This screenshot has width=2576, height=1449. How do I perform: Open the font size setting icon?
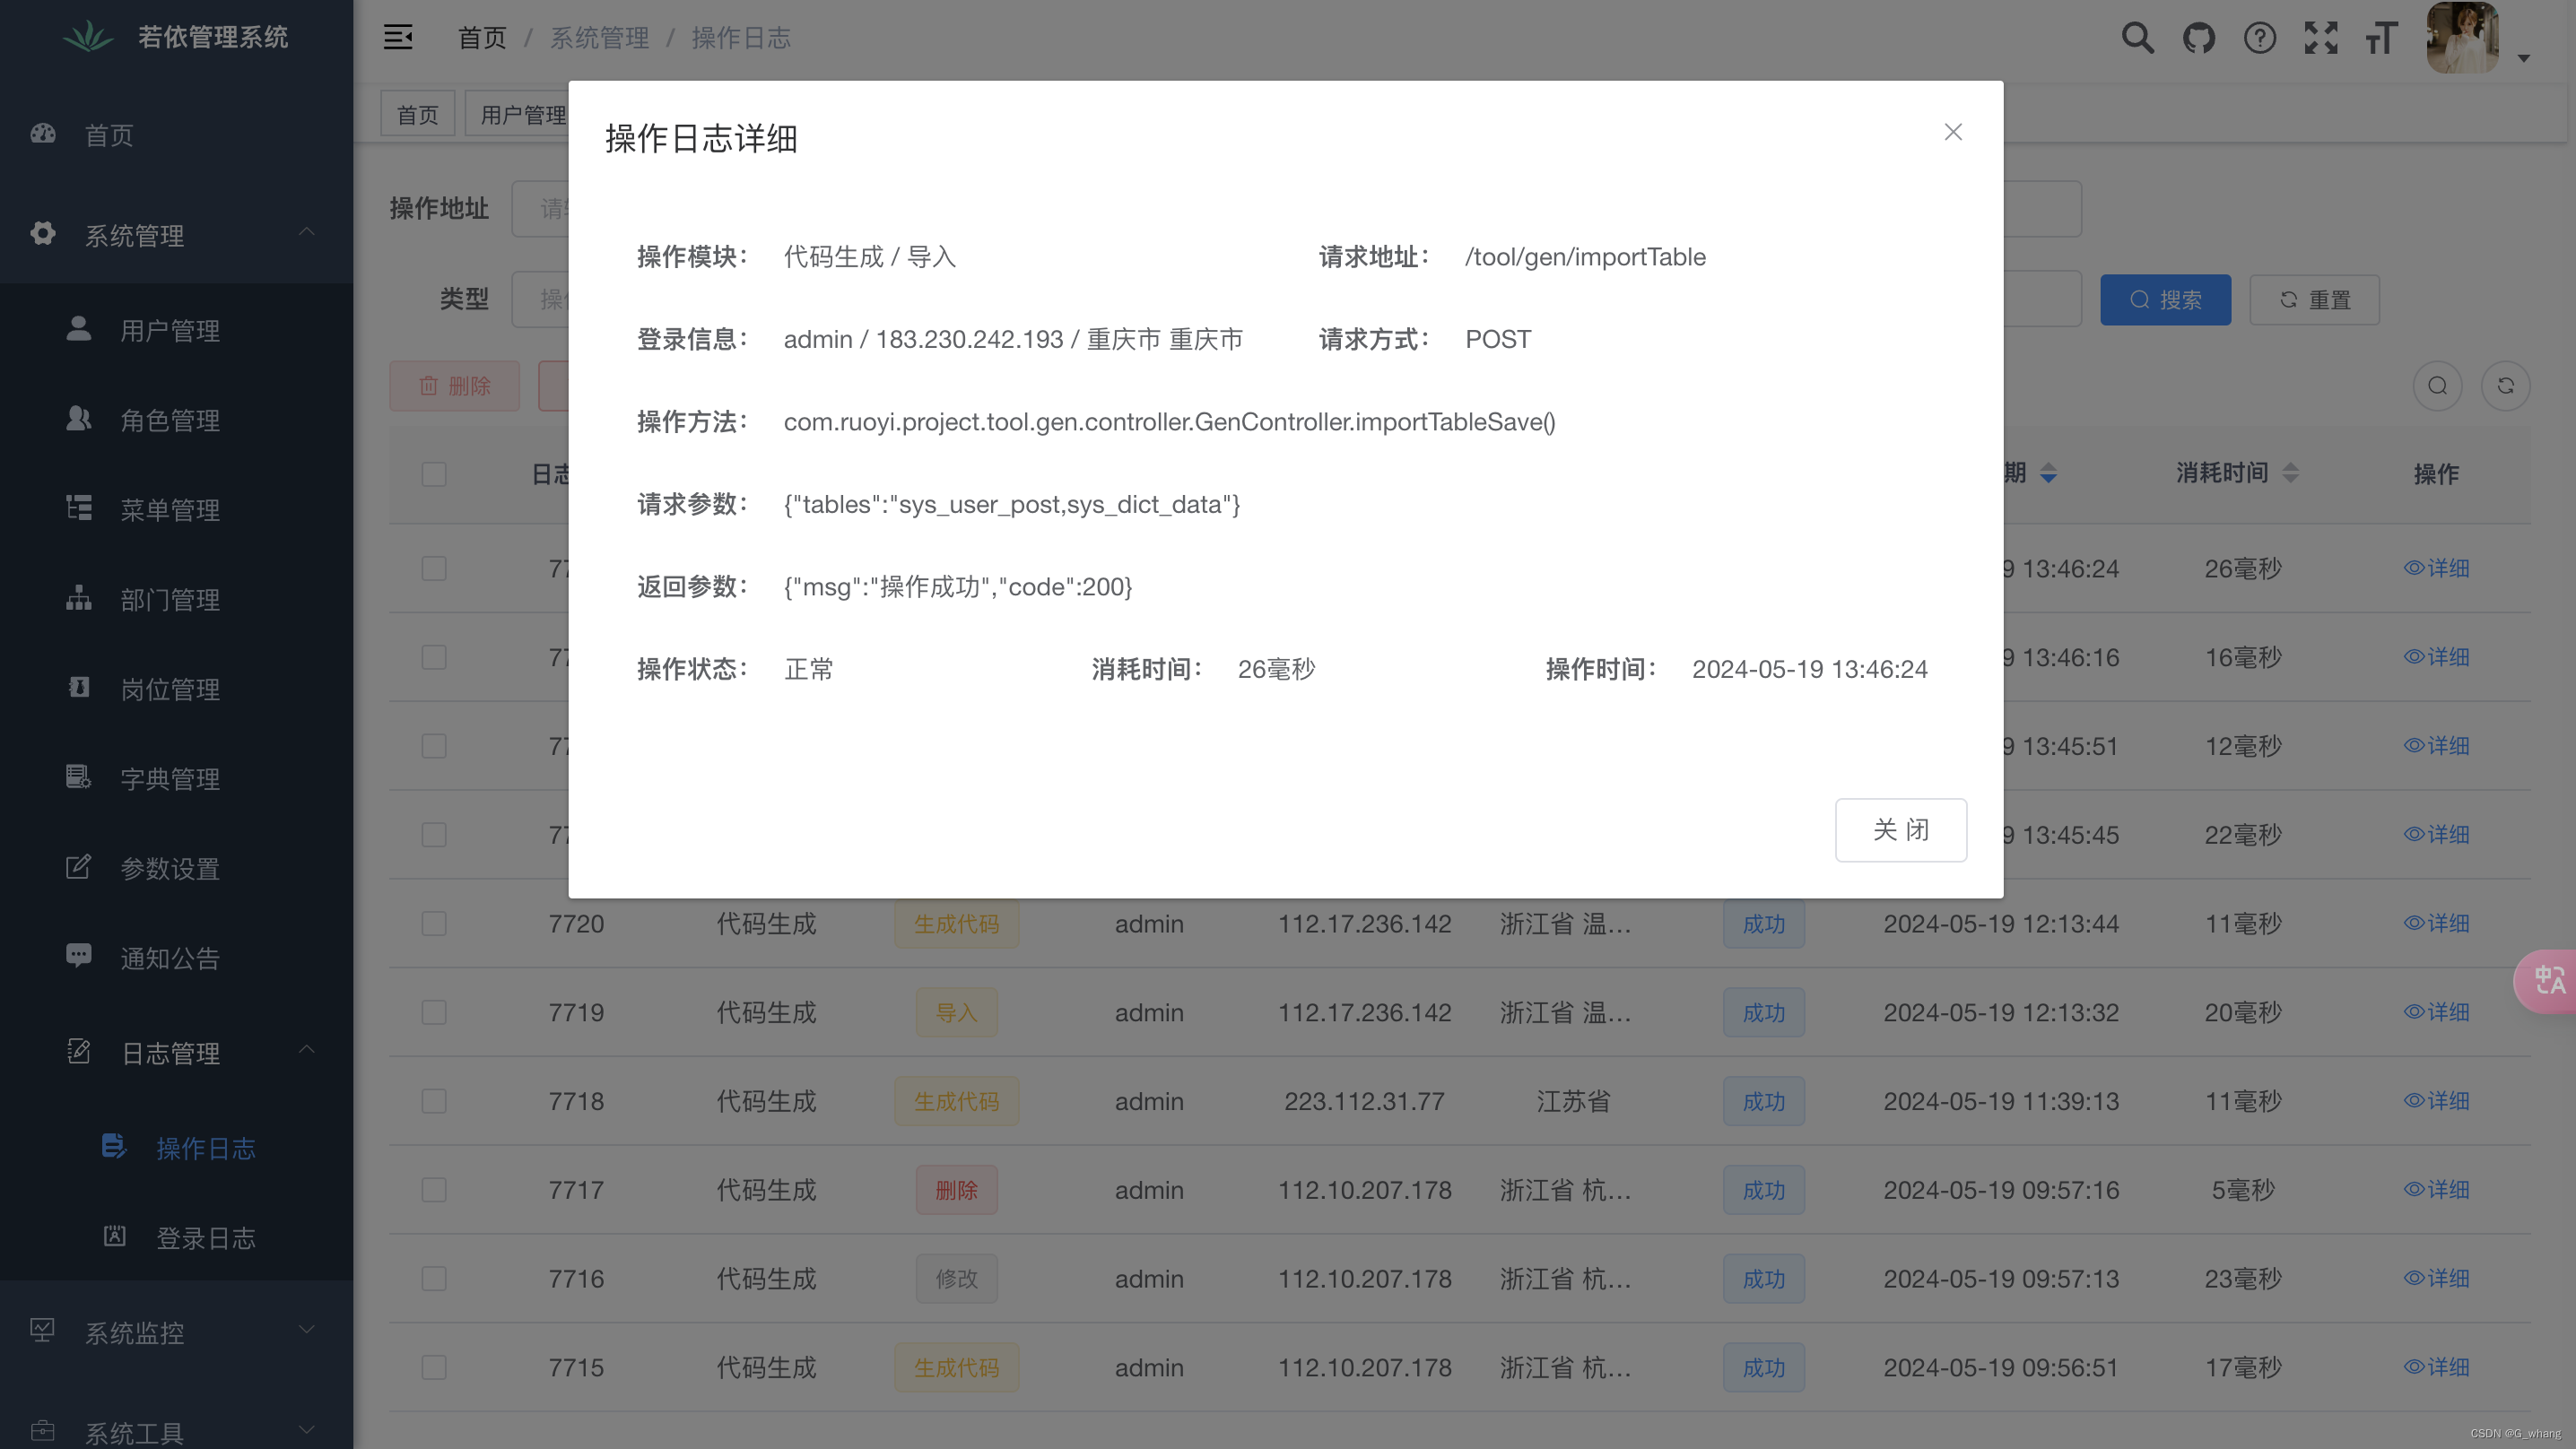(x=2381, y=38)
